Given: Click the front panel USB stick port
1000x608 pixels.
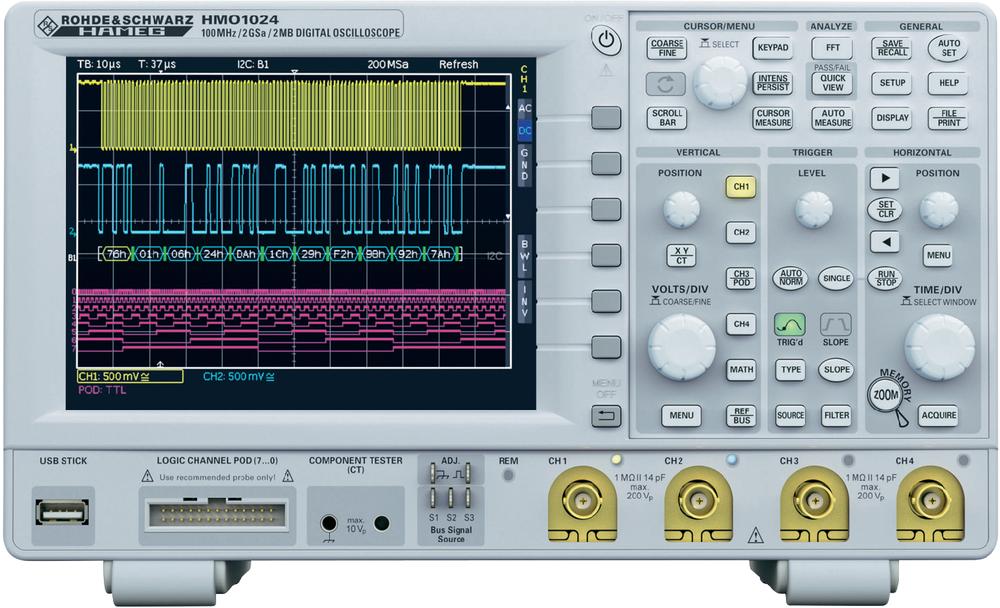Looking at the screenshot, I should click(62, 511).
